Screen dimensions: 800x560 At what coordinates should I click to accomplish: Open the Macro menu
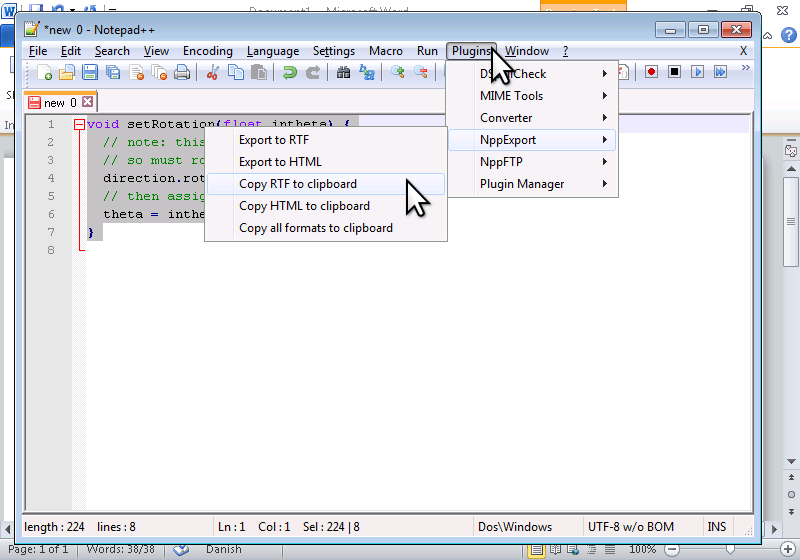pos(386,51)
